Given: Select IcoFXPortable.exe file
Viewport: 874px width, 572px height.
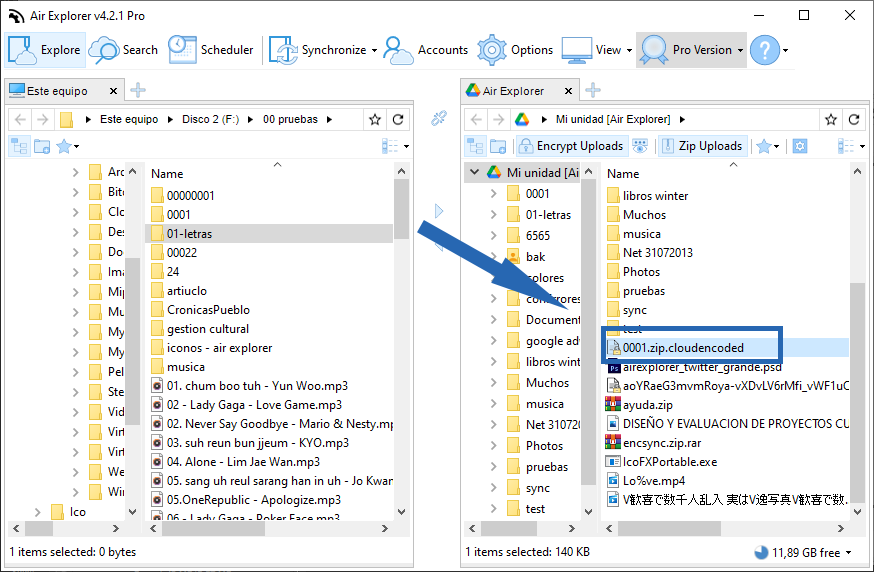Looking at the screenshot, I should pyautogui.click(x=669, y=462).
